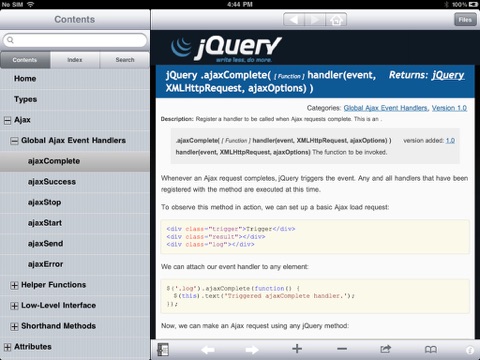Screen dimensions: 480x360
Task: Tap the Bluetooth status icon
Action: (447, 4)
